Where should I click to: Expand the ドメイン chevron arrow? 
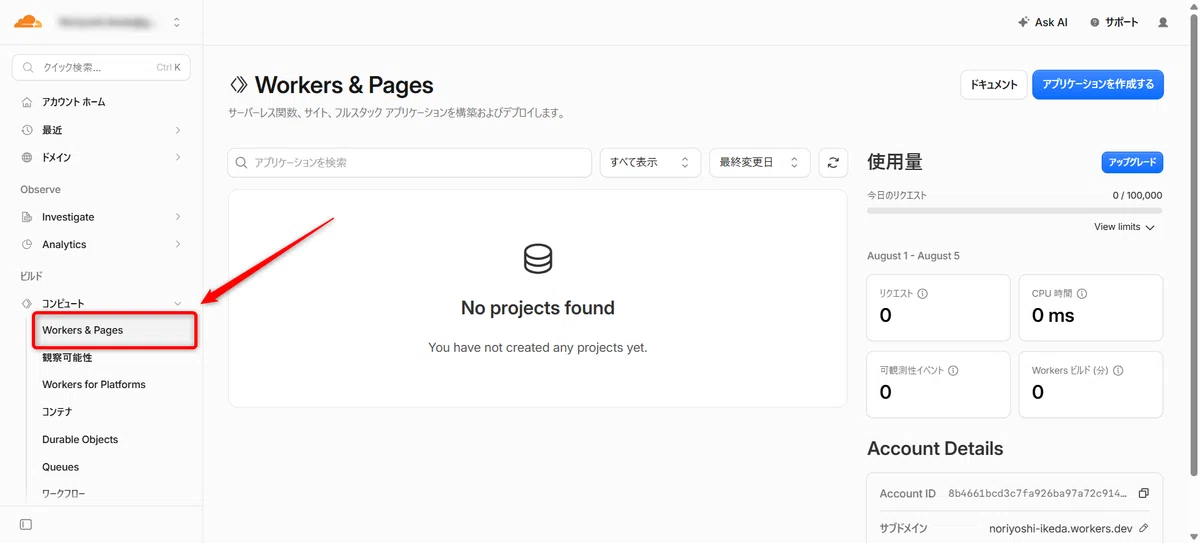(x=178, y=157)
